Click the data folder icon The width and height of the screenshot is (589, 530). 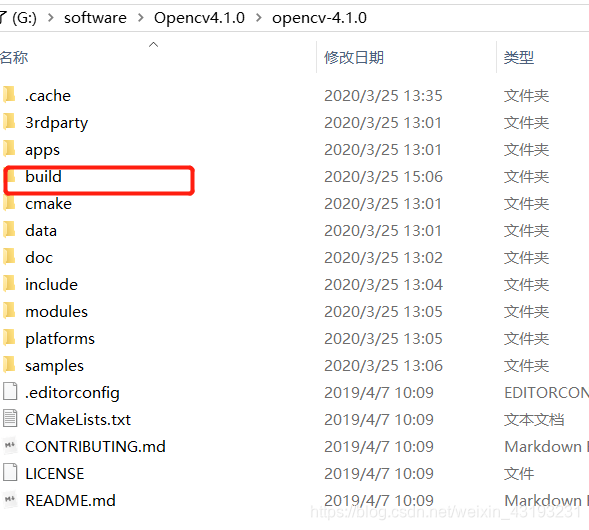coord(9,230)
